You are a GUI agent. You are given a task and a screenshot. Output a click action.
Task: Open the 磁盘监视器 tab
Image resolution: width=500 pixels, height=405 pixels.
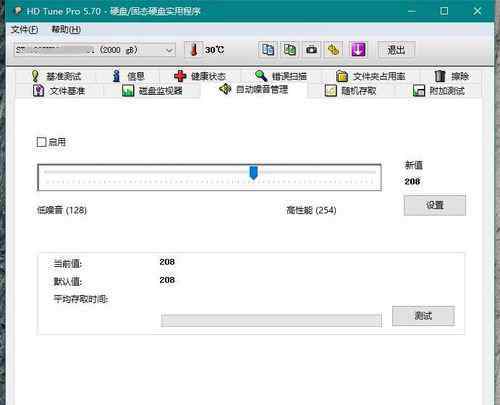point(152,91)
